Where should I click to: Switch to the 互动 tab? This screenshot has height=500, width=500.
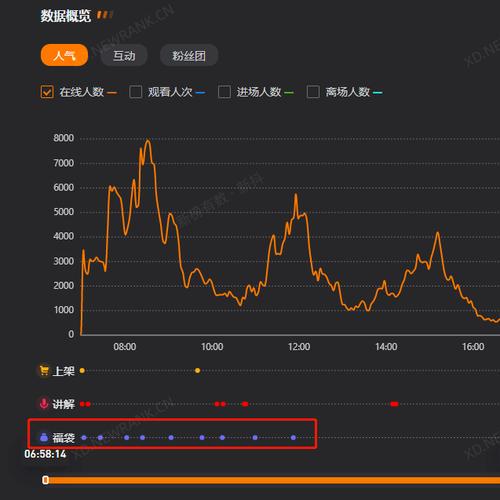pos(124,55)
